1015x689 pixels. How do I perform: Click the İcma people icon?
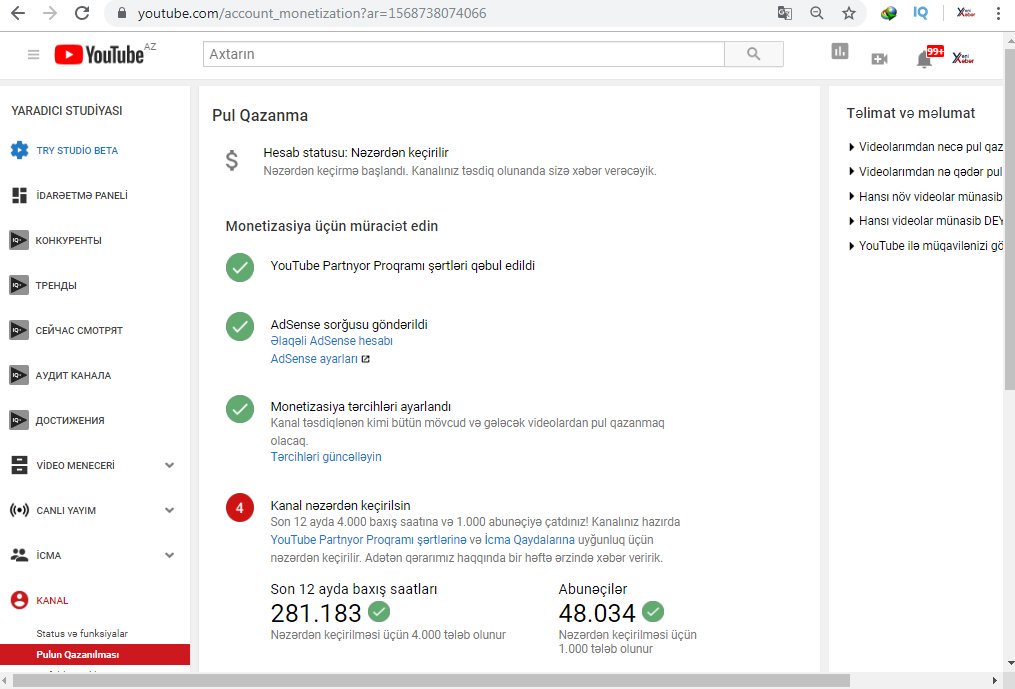pos(19,555)
